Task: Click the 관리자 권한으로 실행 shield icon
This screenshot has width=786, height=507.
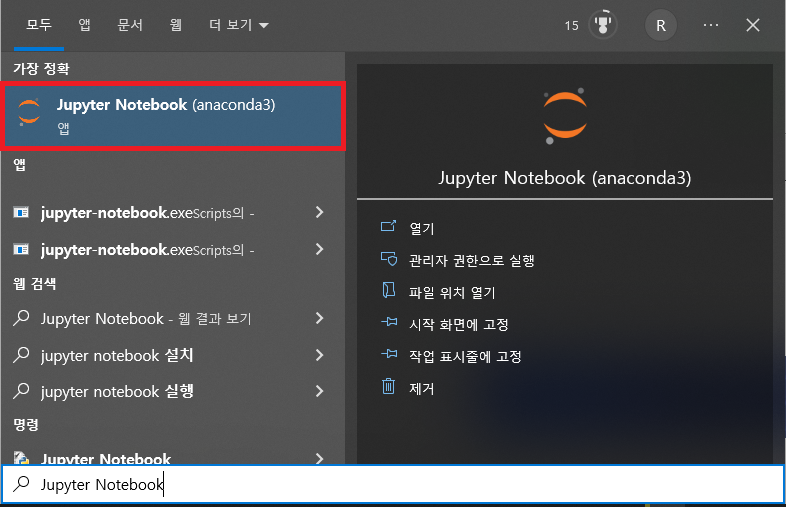Action: (388, 259)
